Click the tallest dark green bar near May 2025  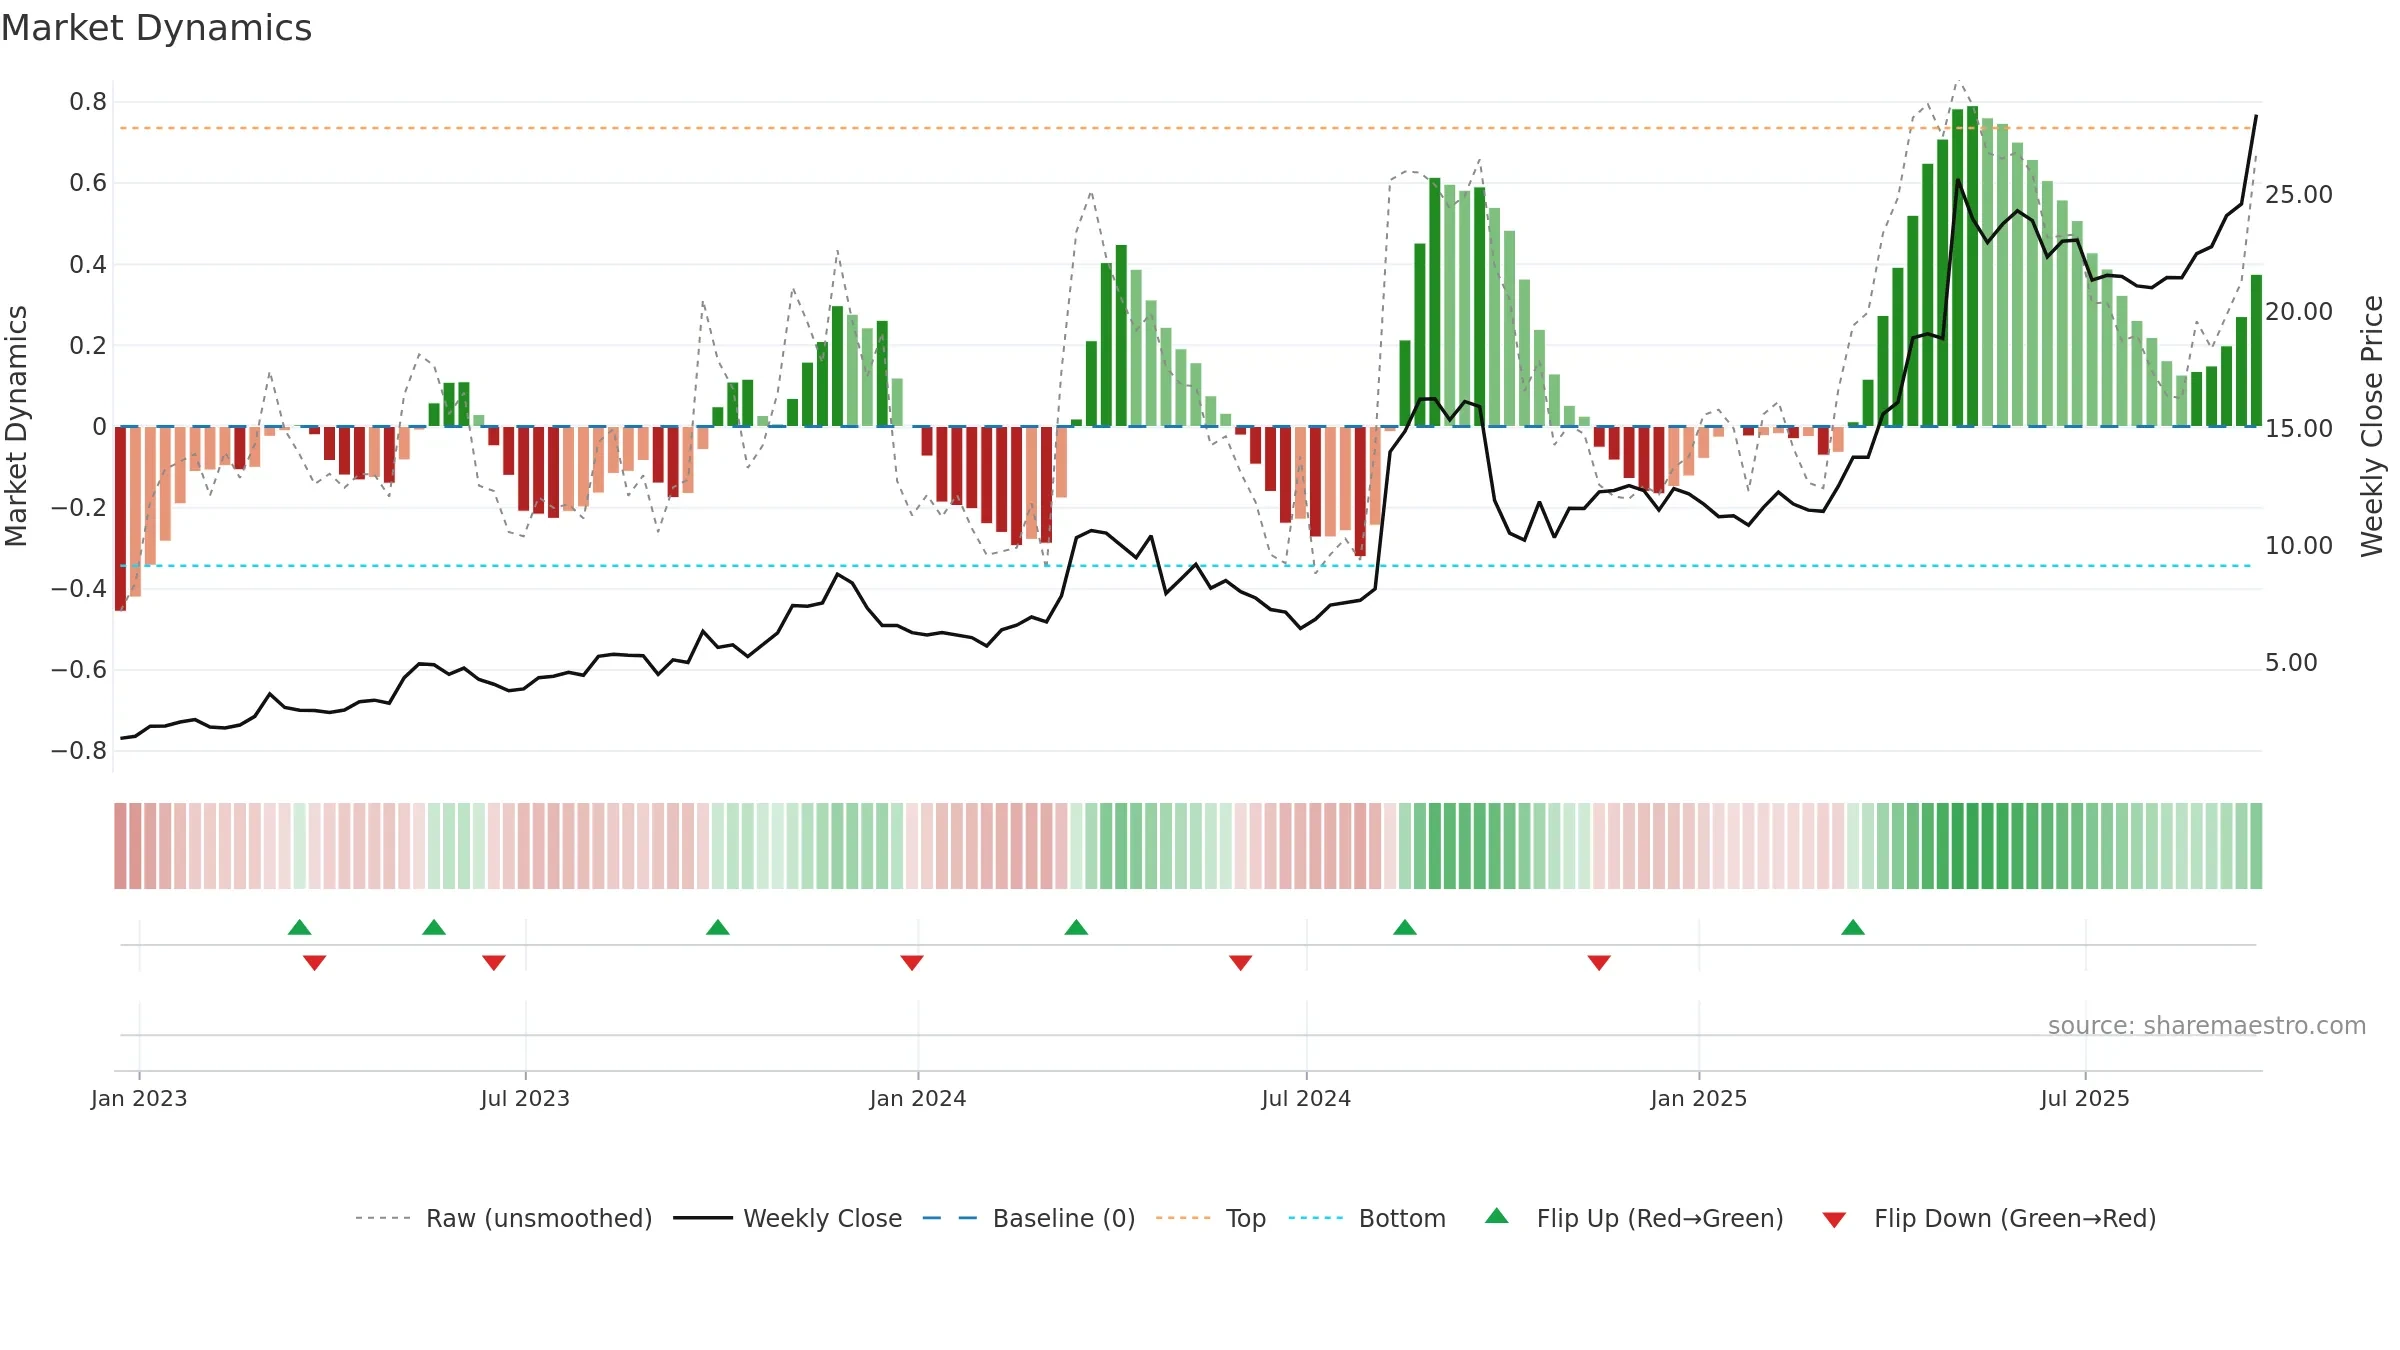(1972, 266)
